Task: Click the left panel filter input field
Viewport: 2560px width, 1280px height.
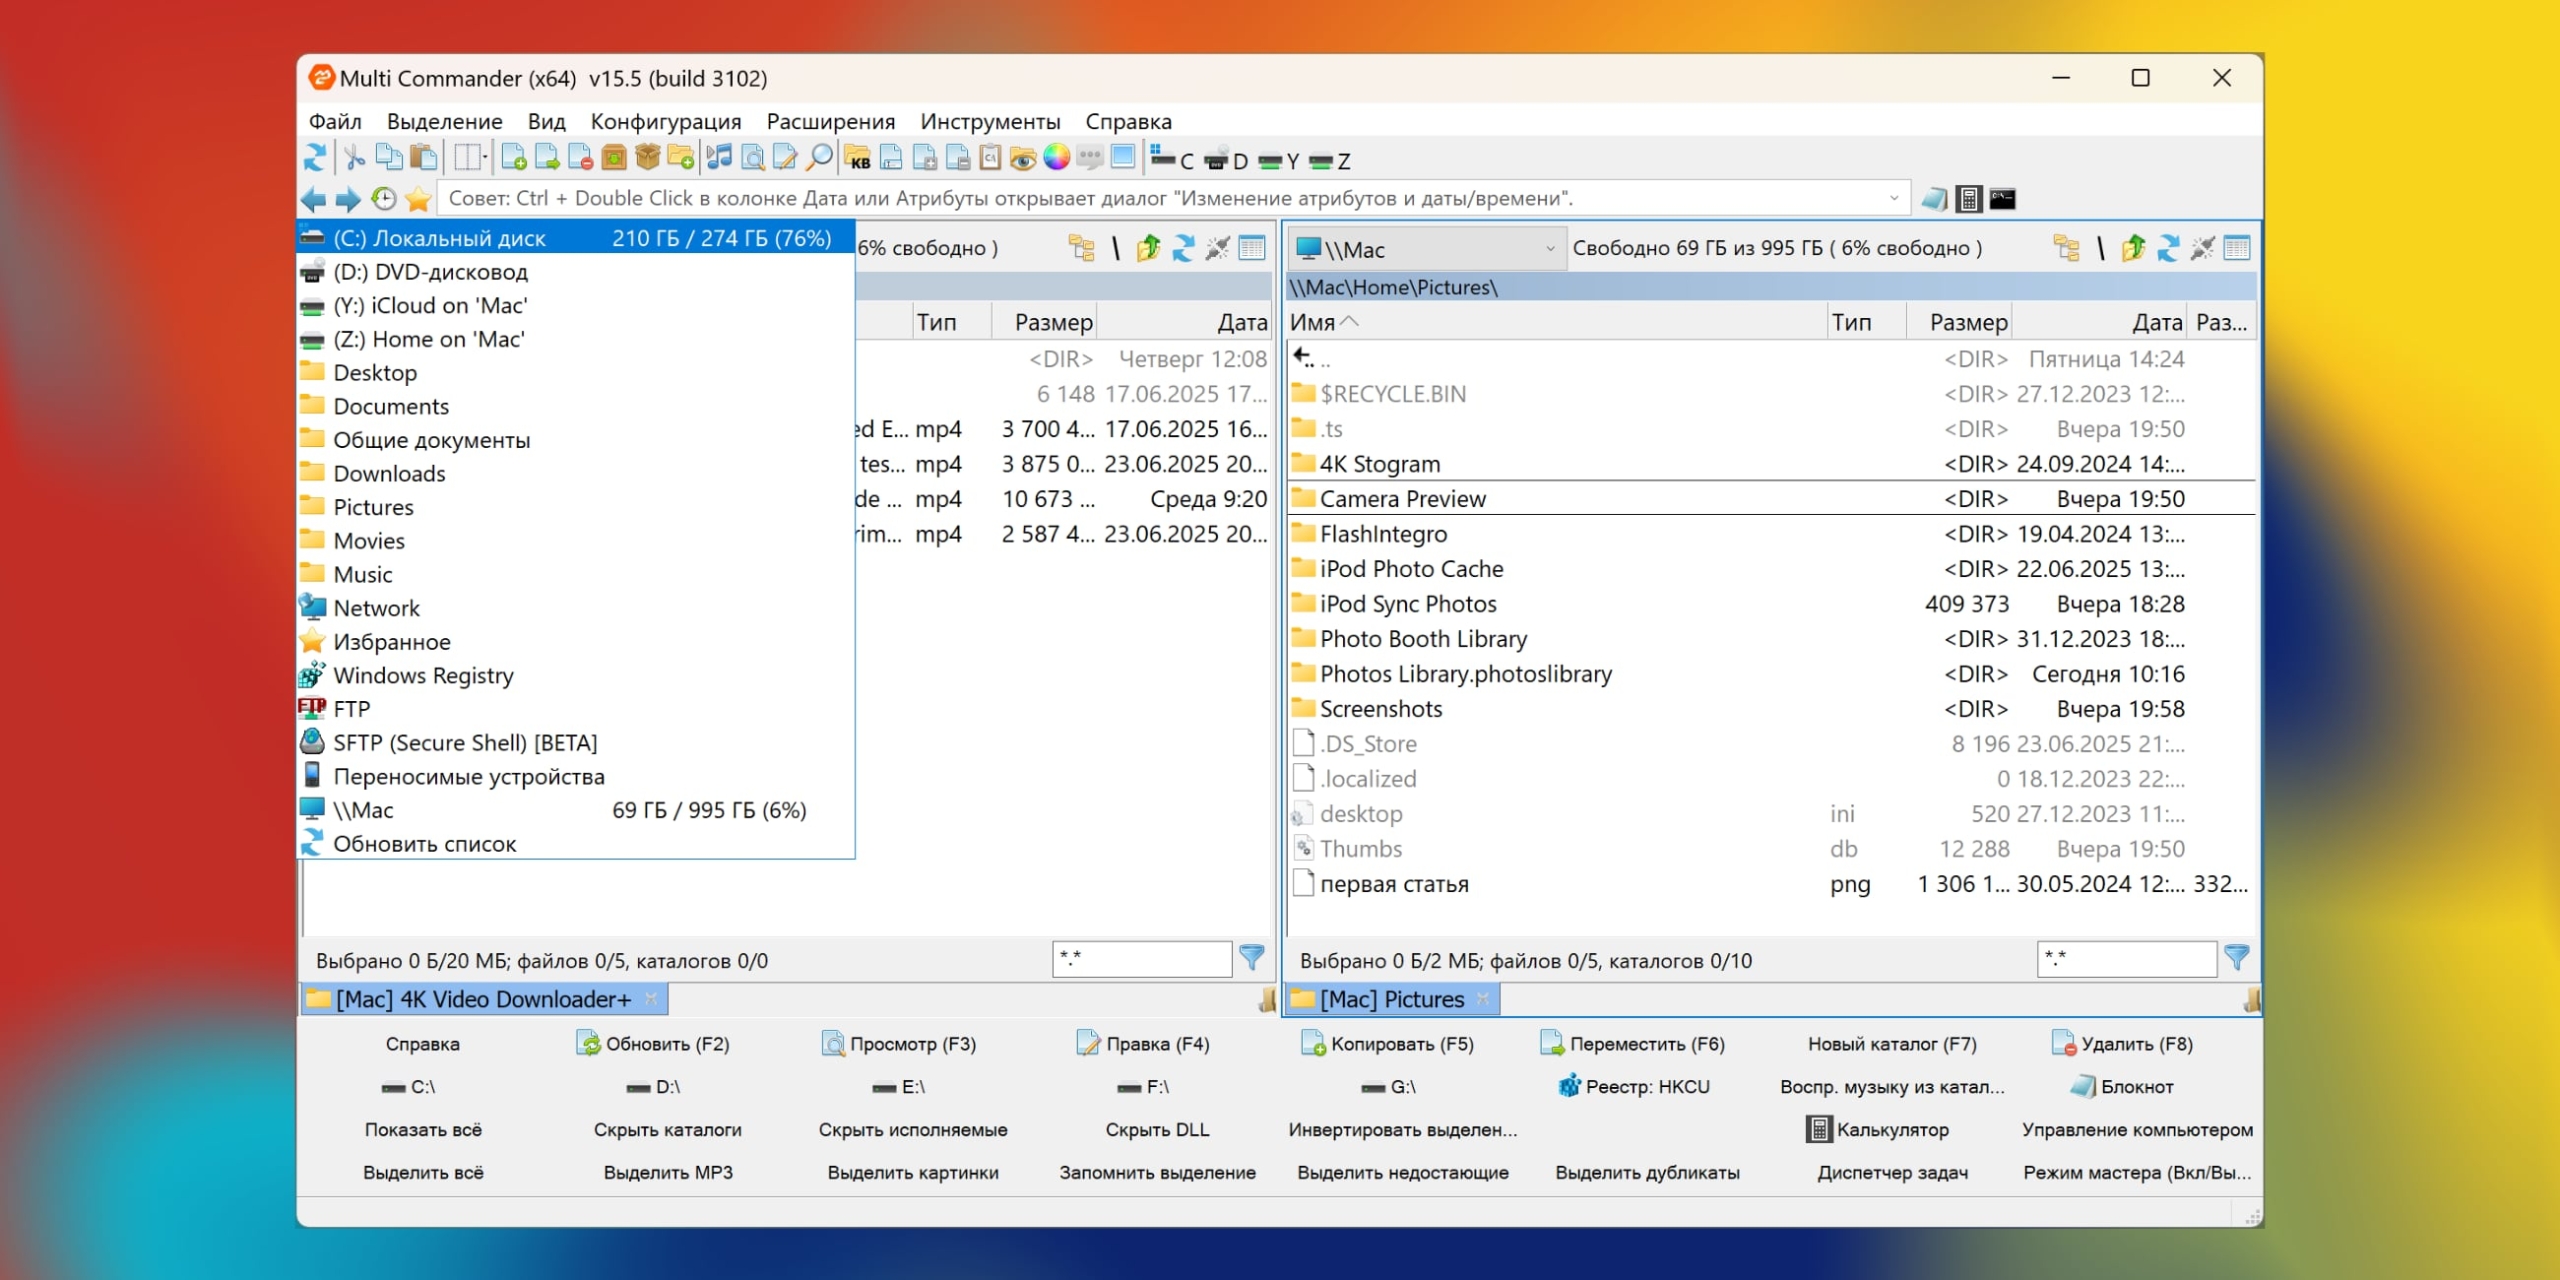Action: [x=1140, y=959]
